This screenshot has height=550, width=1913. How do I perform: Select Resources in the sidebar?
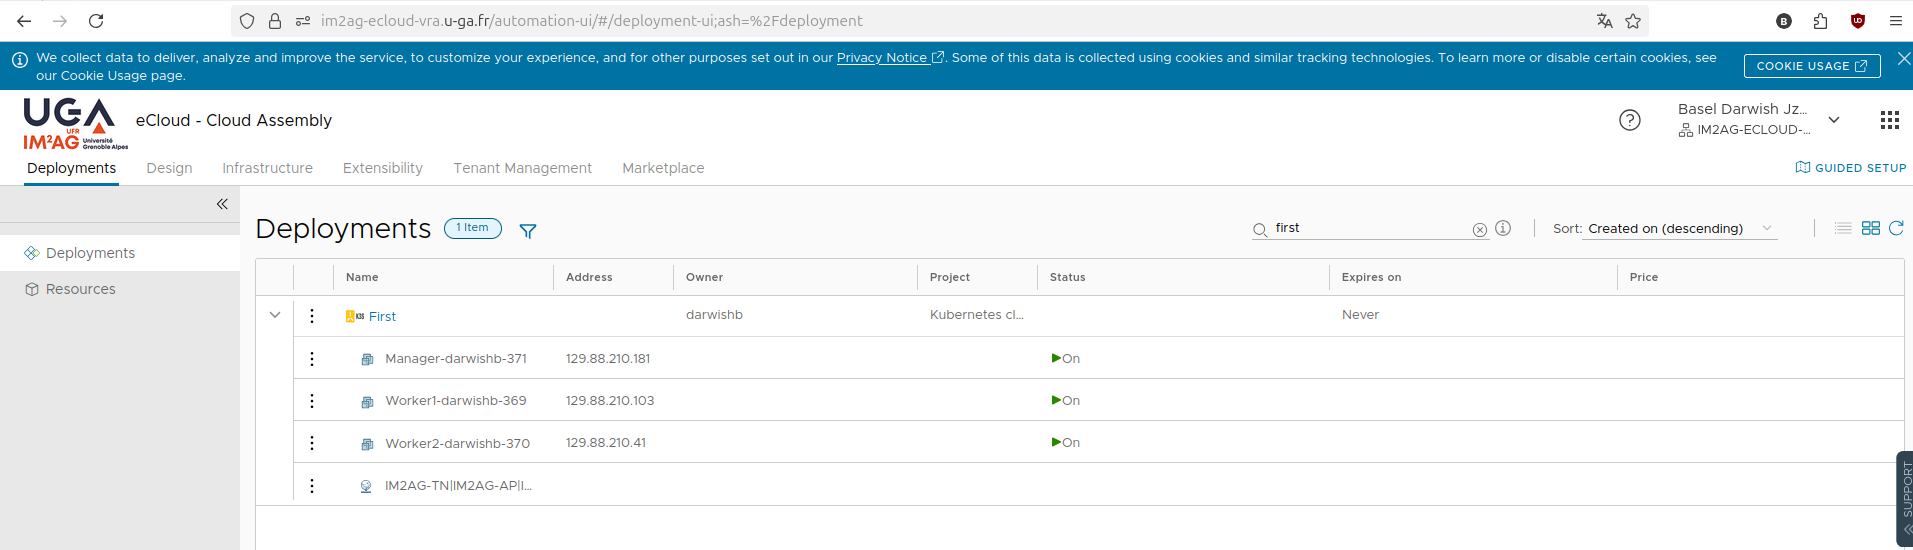click(x=80, y=289)
